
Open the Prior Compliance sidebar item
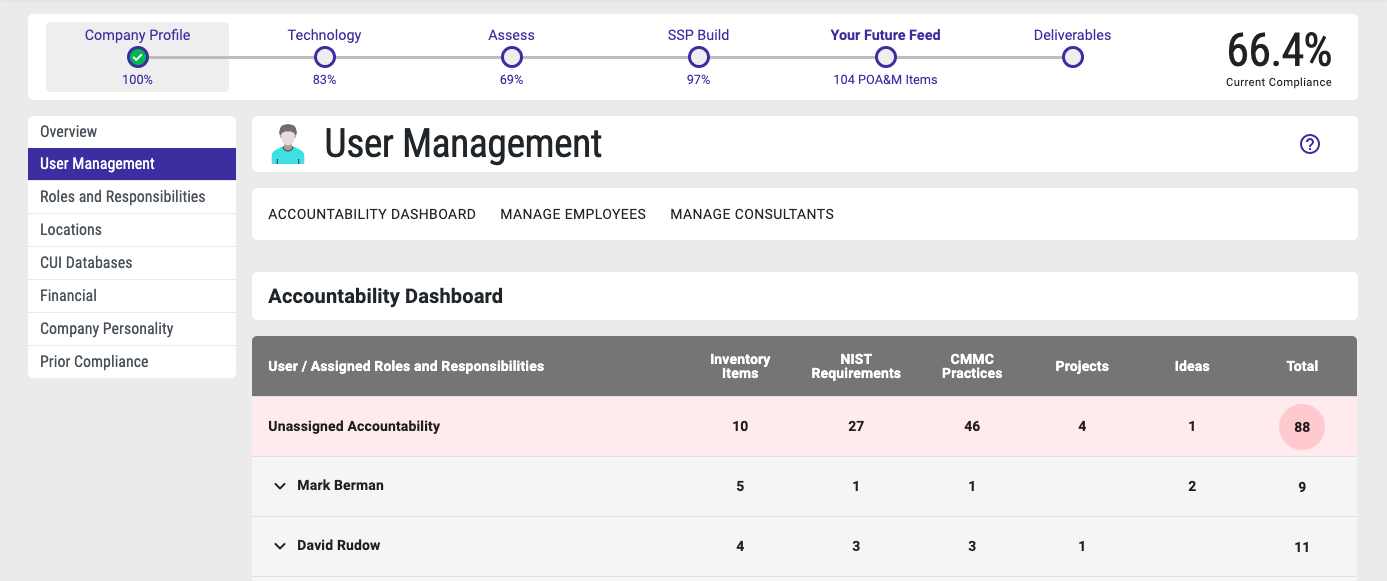pos(94,362)
